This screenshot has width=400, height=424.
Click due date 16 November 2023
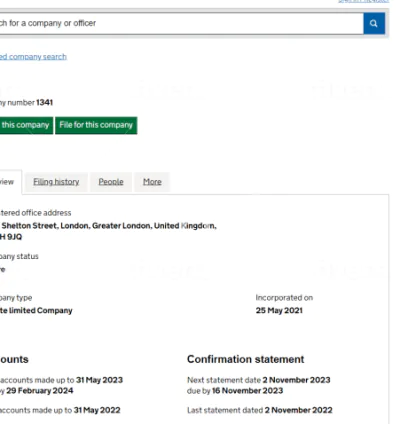coord(247,391)
